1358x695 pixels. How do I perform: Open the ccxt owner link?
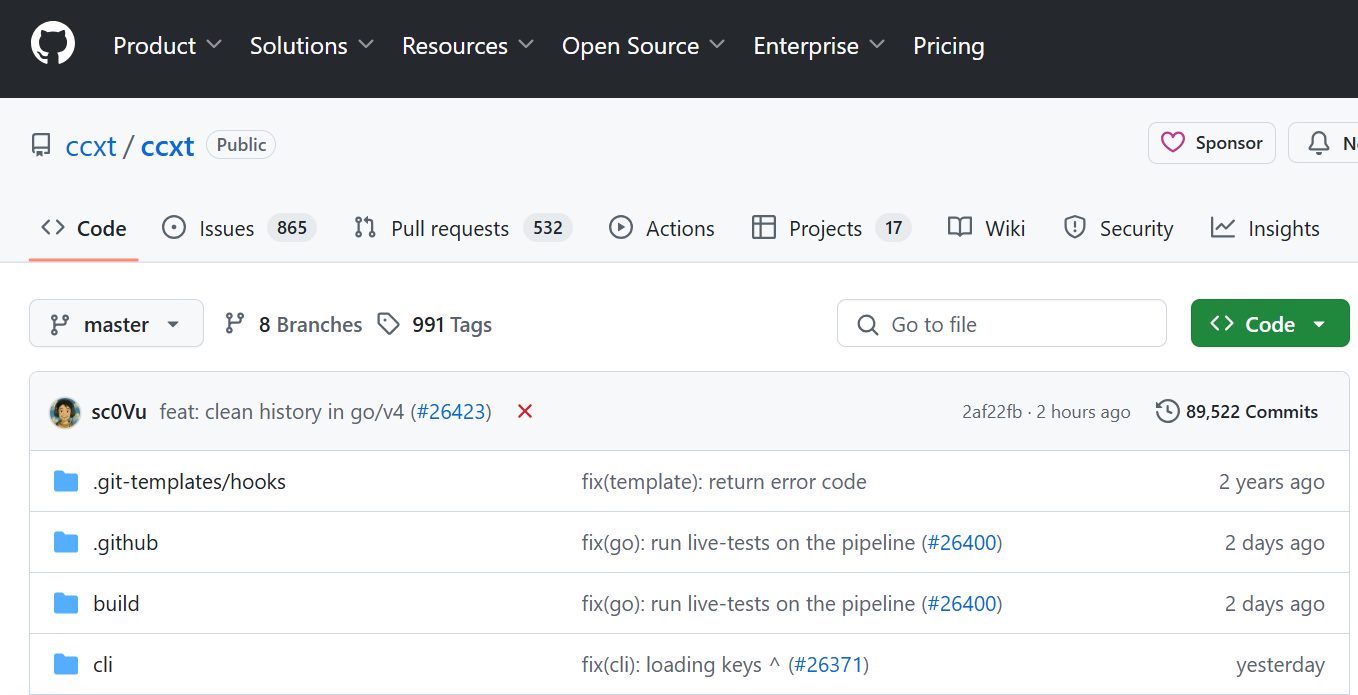tap(91, 146)
